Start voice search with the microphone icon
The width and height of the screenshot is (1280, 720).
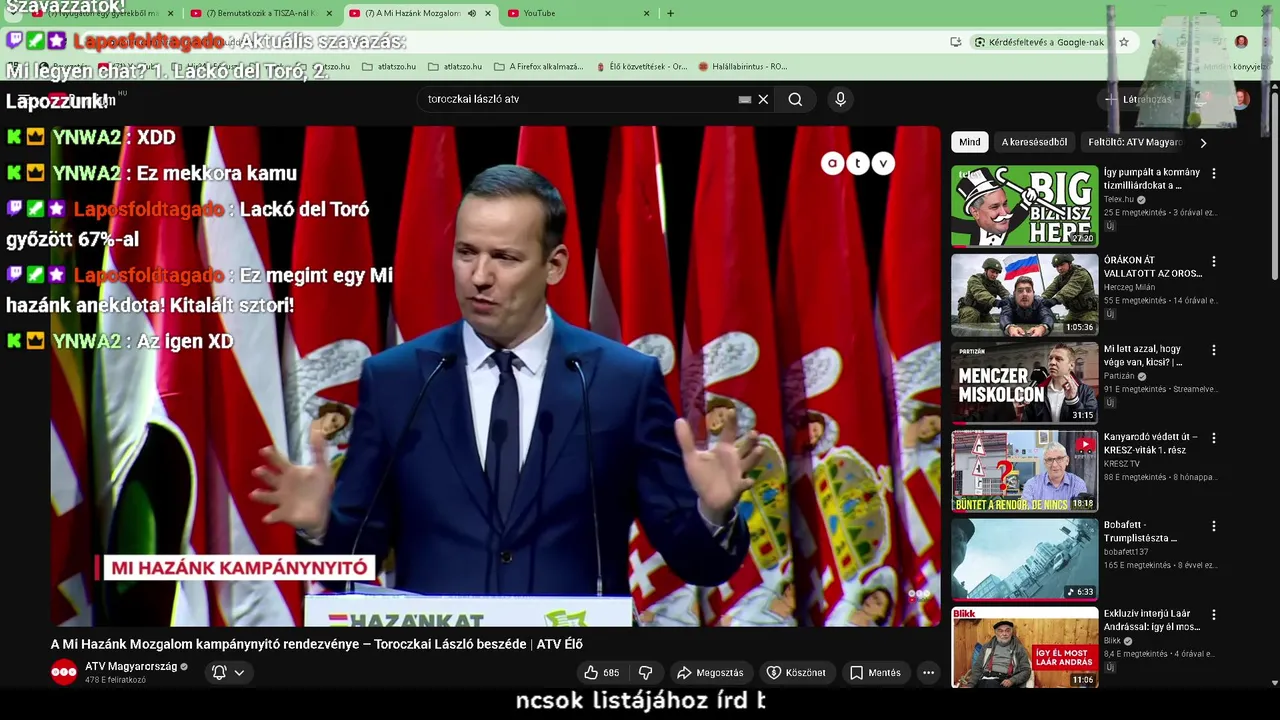[840, 99]
